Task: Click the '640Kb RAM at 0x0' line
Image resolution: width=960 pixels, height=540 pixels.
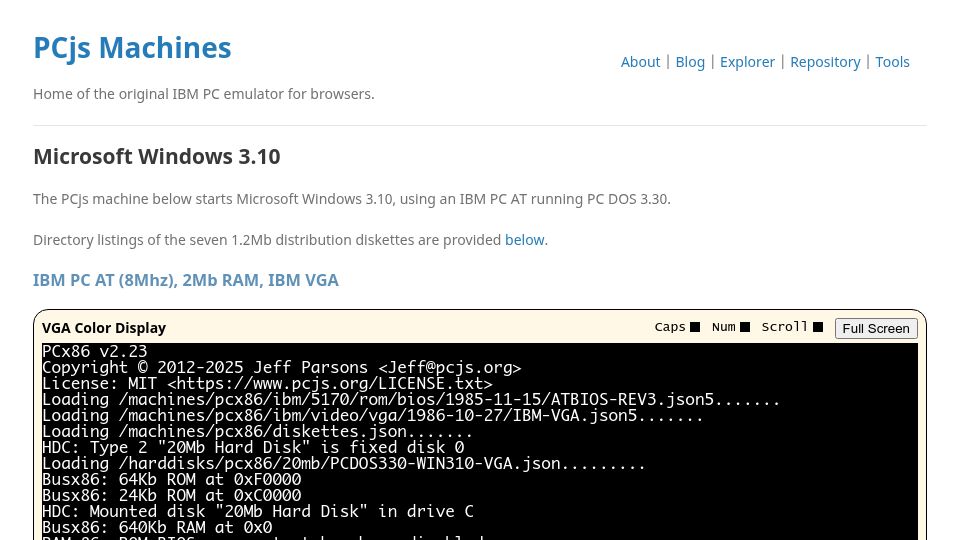Action: (x=157, y=527)
